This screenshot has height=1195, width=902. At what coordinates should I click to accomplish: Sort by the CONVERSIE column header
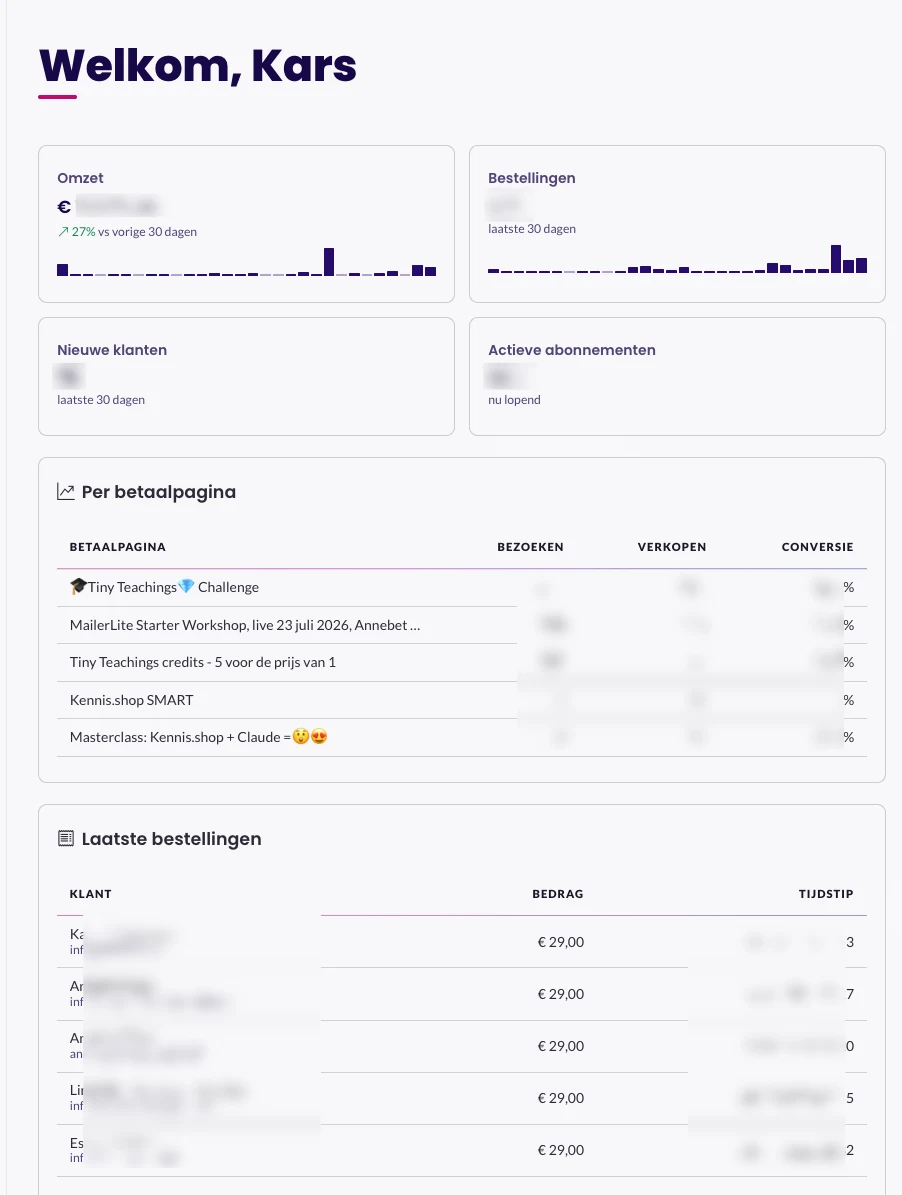click(817, 546)
